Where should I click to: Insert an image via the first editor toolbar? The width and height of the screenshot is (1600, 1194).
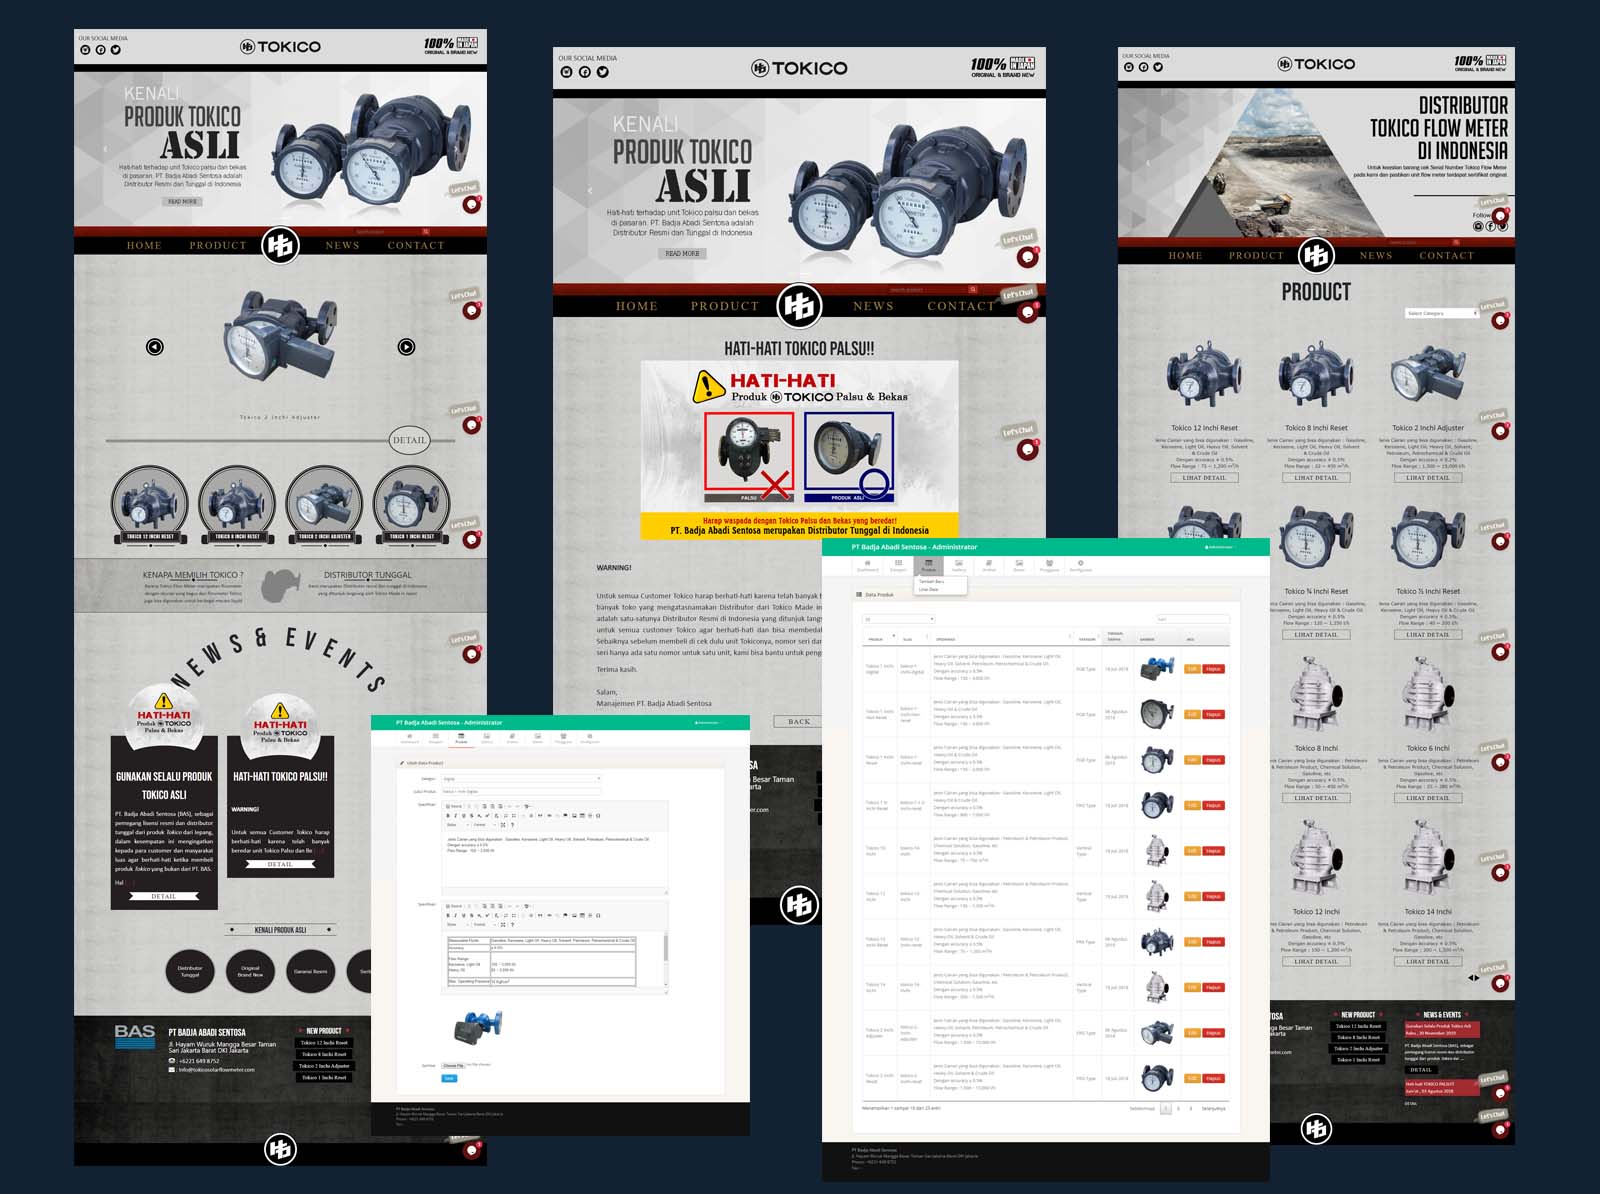574,816
